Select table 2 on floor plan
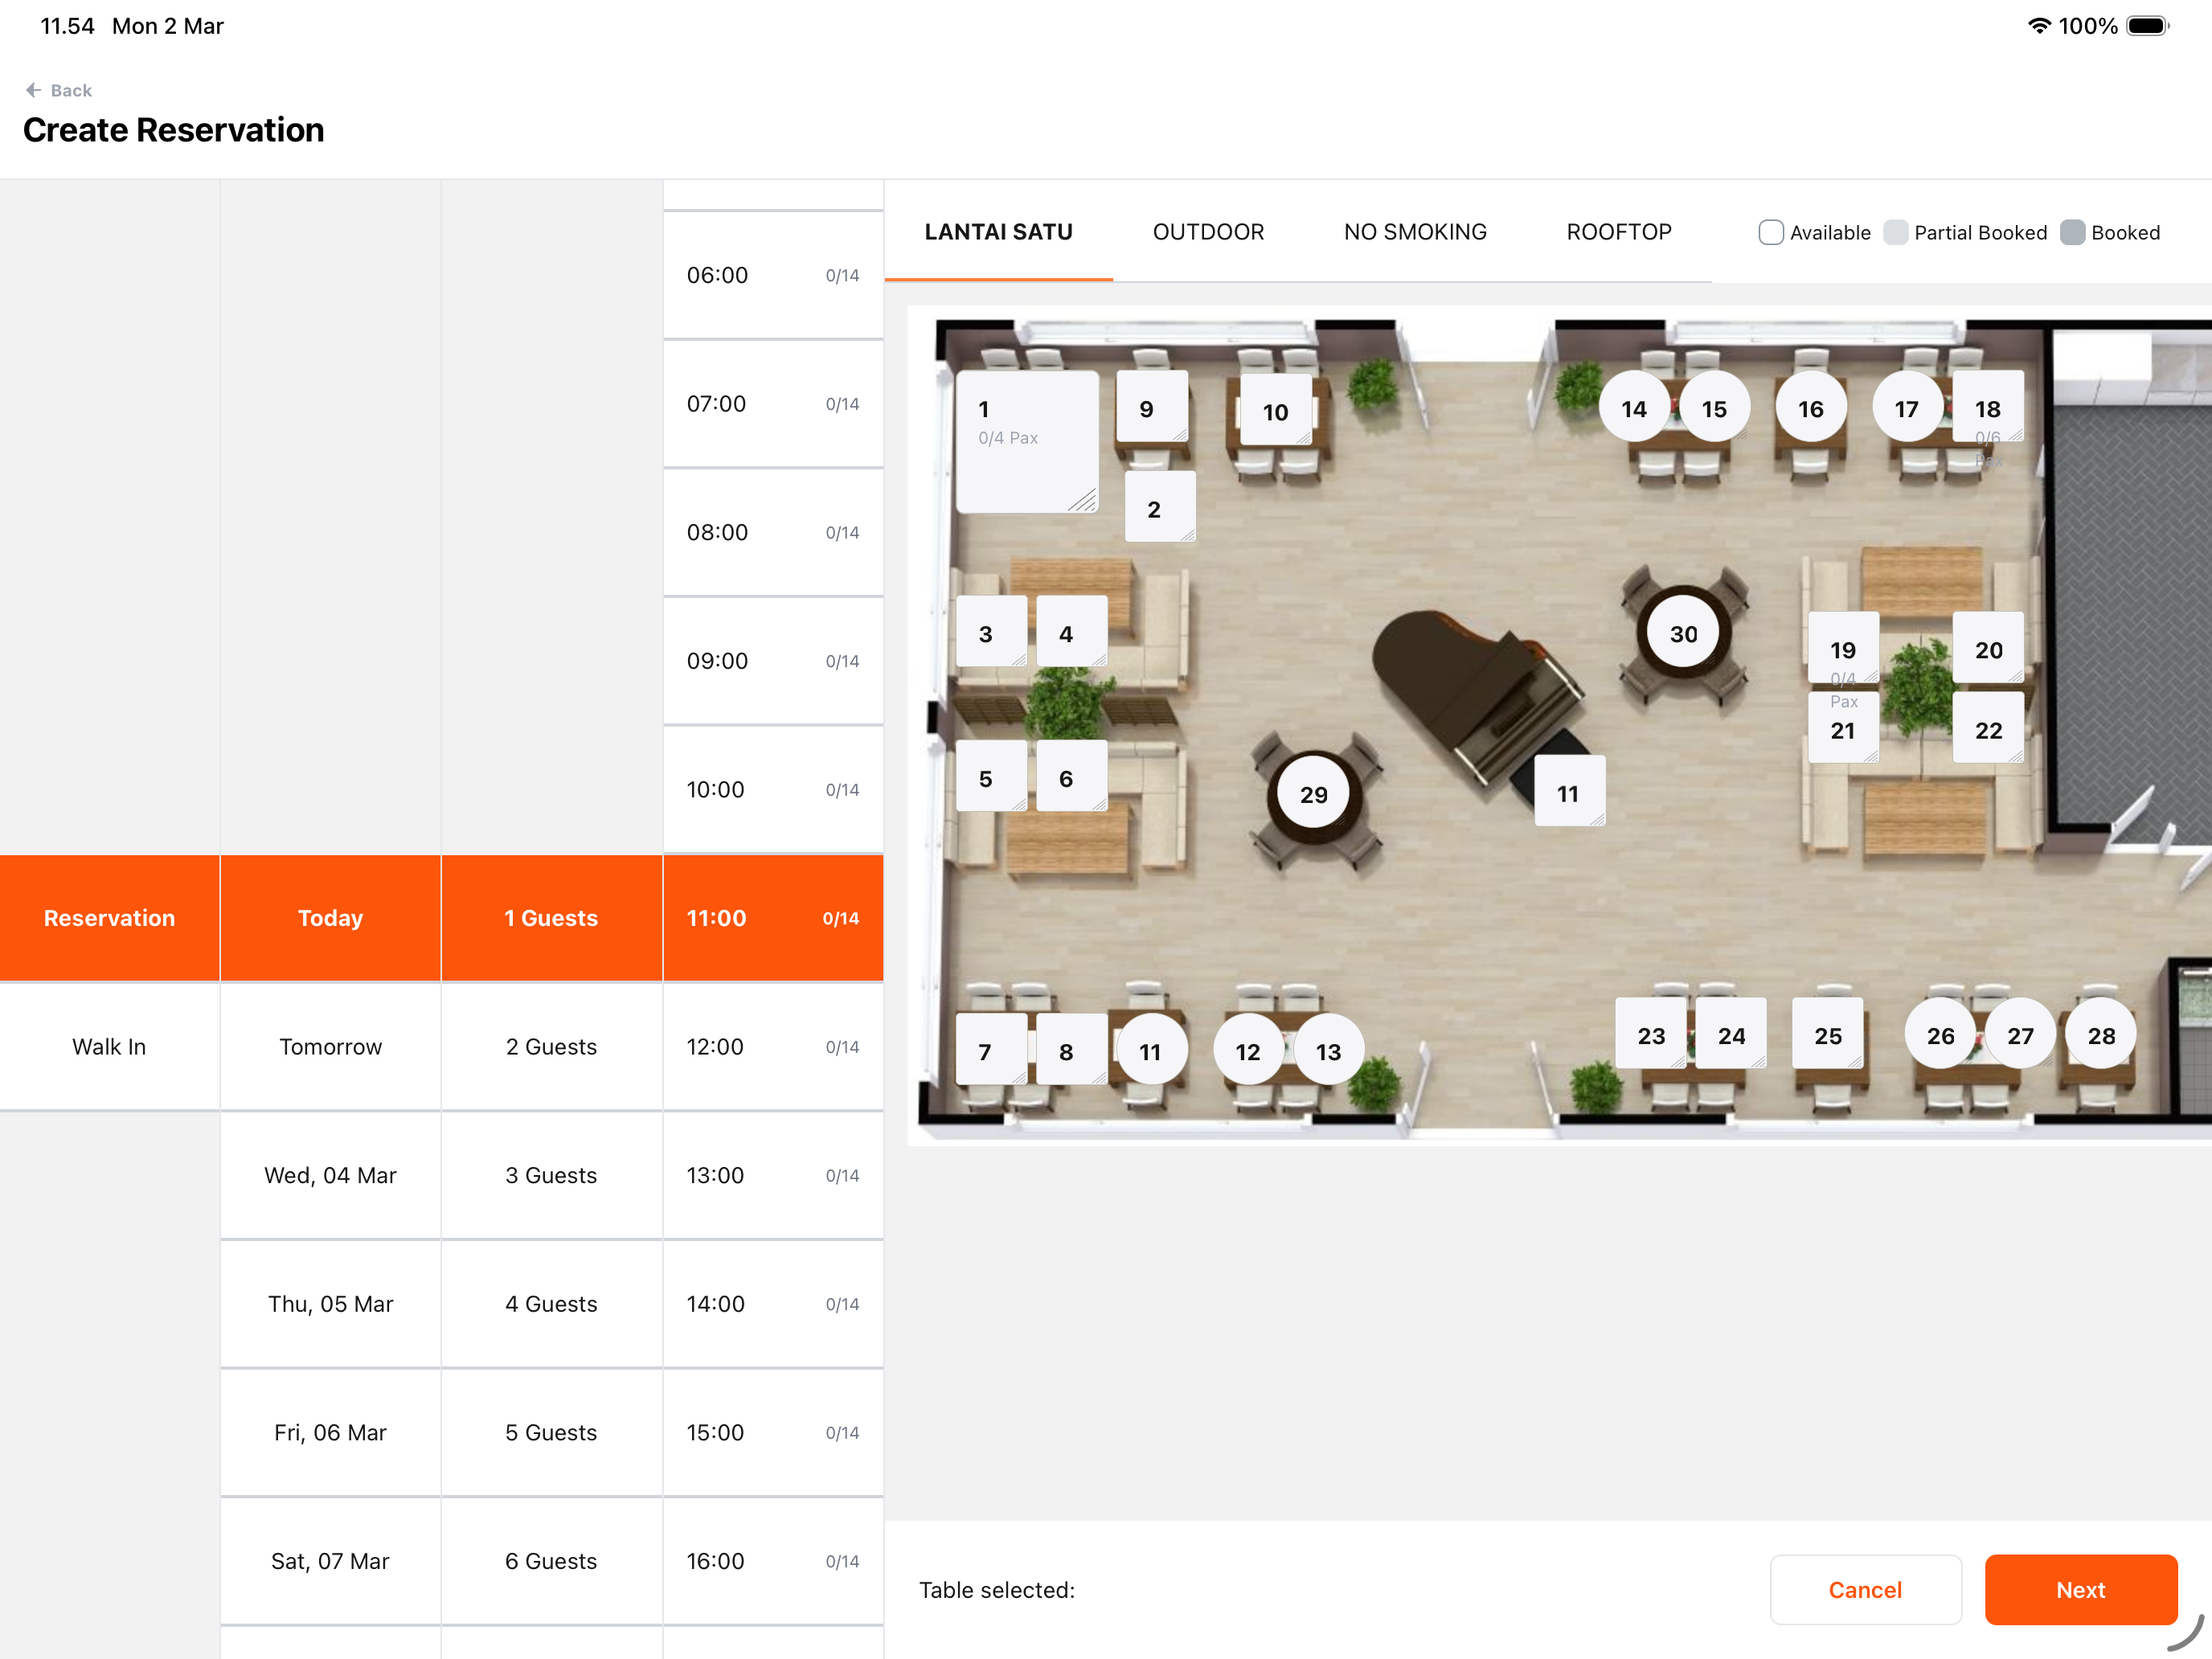 (x=1160, y=507)
